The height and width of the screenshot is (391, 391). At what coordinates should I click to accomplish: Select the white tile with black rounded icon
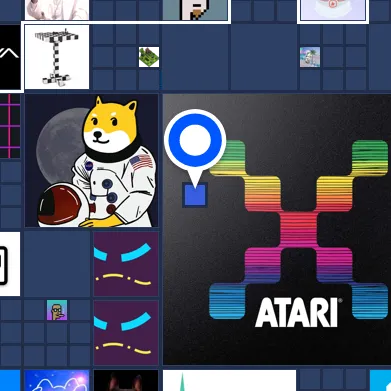(x=10, y=264)
